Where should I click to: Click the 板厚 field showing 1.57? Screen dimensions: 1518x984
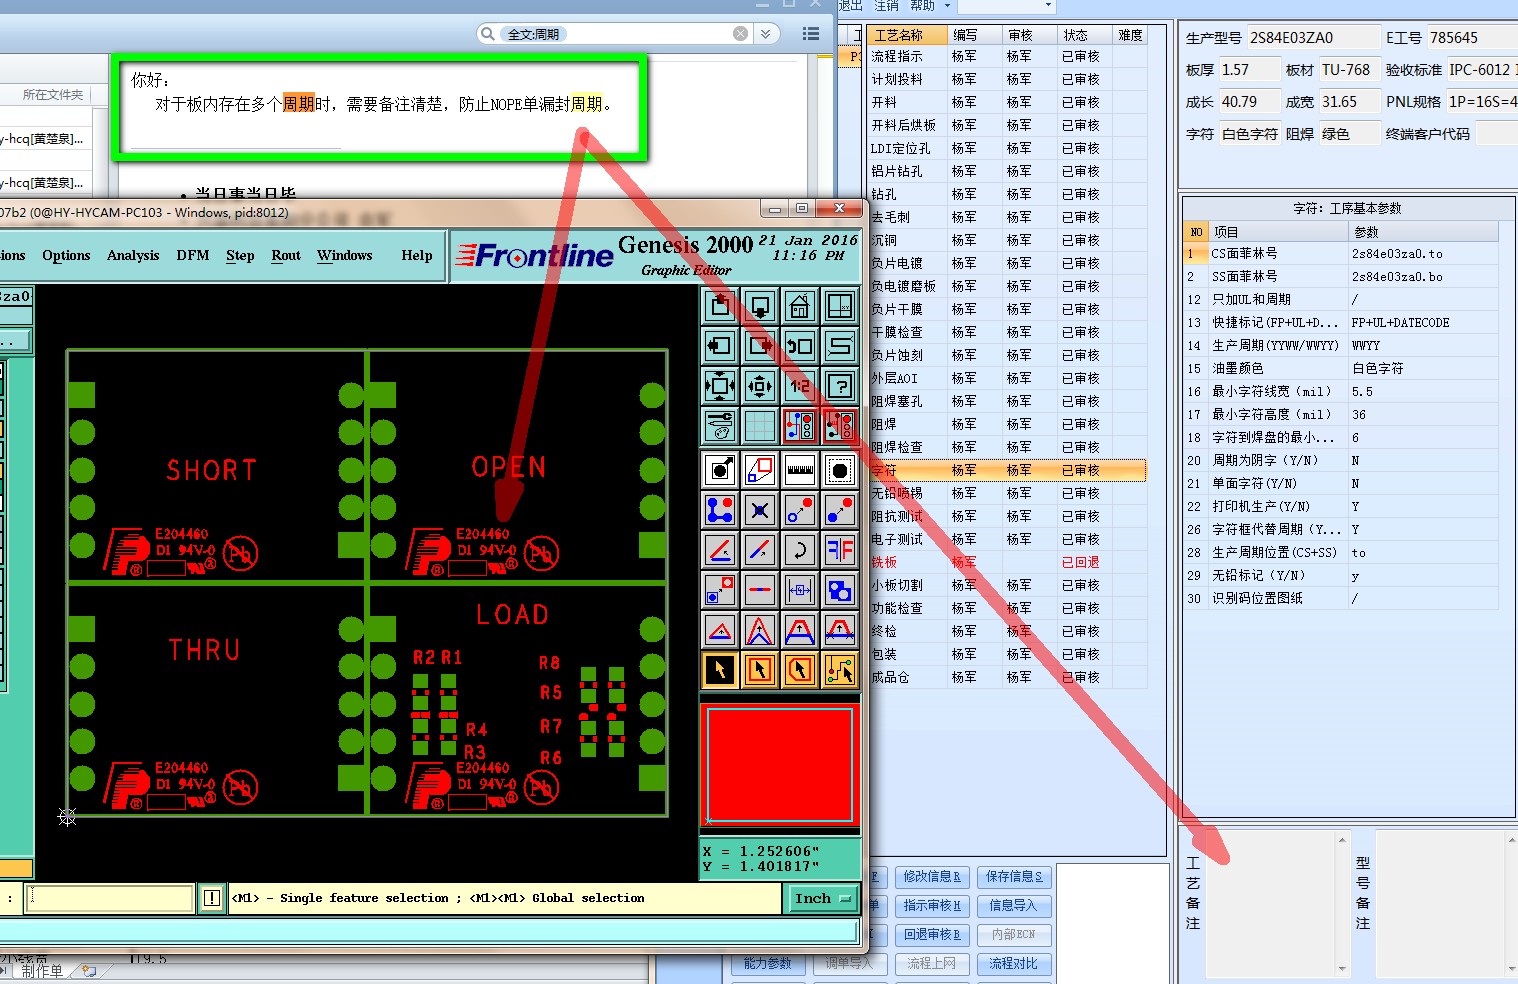pos(1248,70)
